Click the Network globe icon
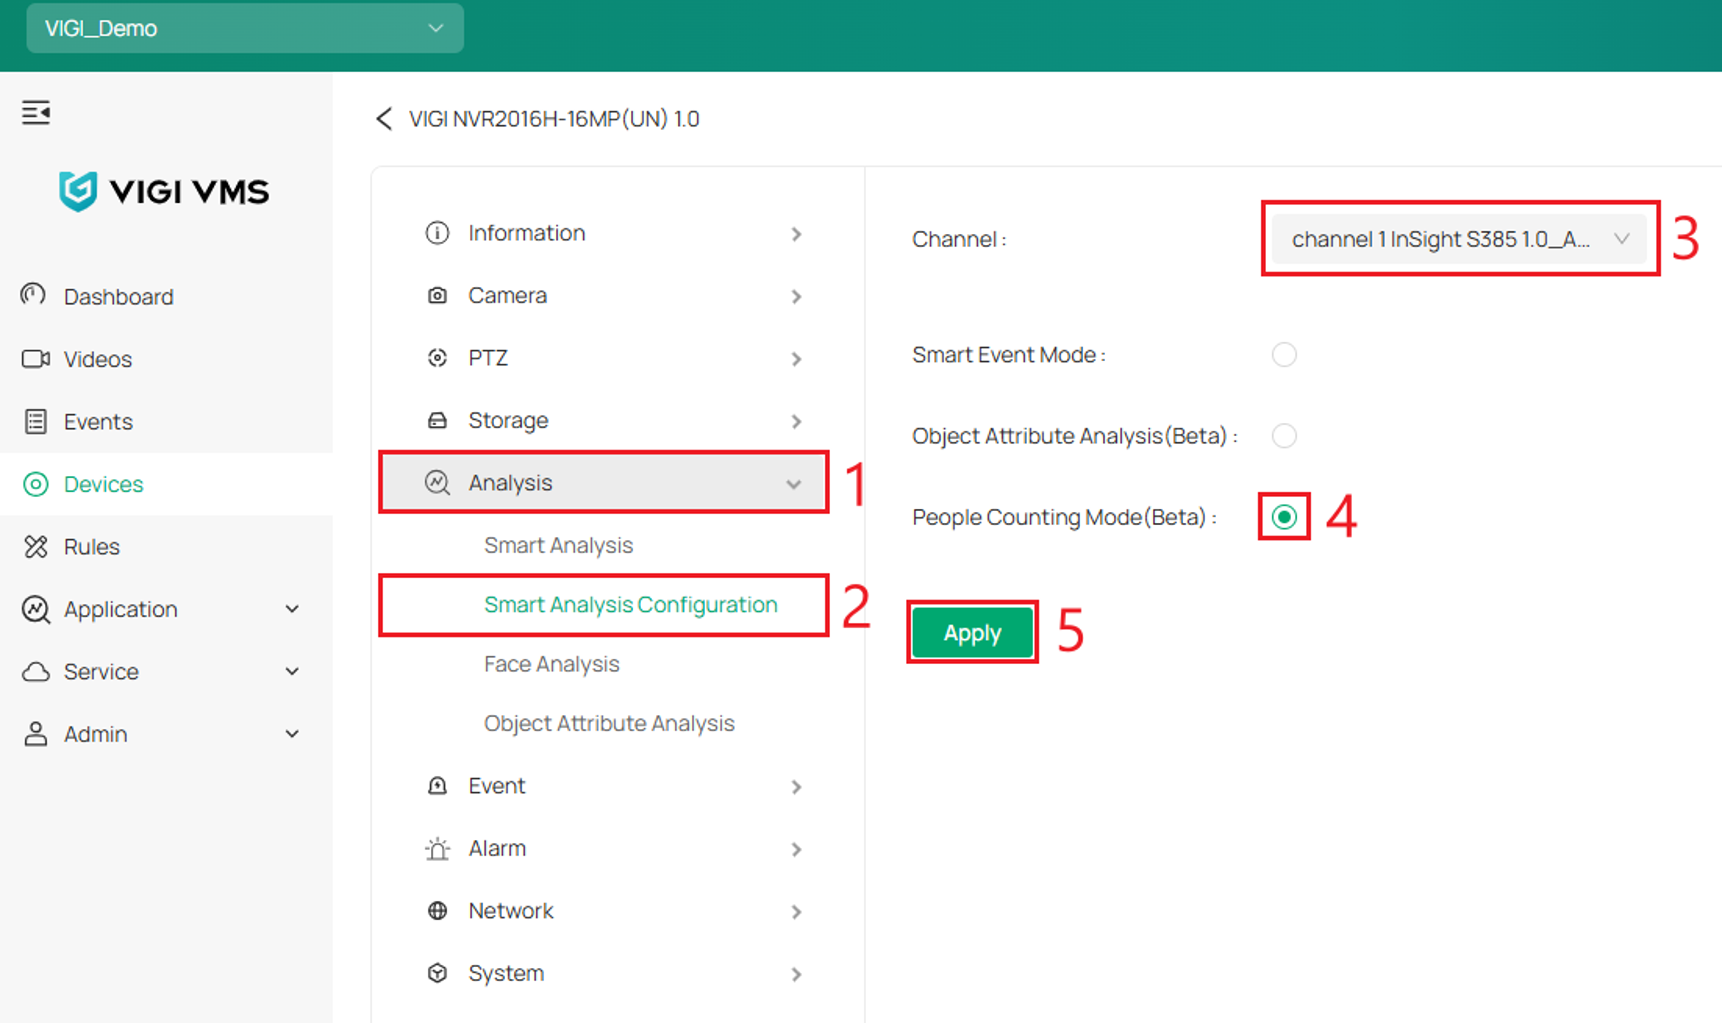1722x1023 pixels. [437, 911]
